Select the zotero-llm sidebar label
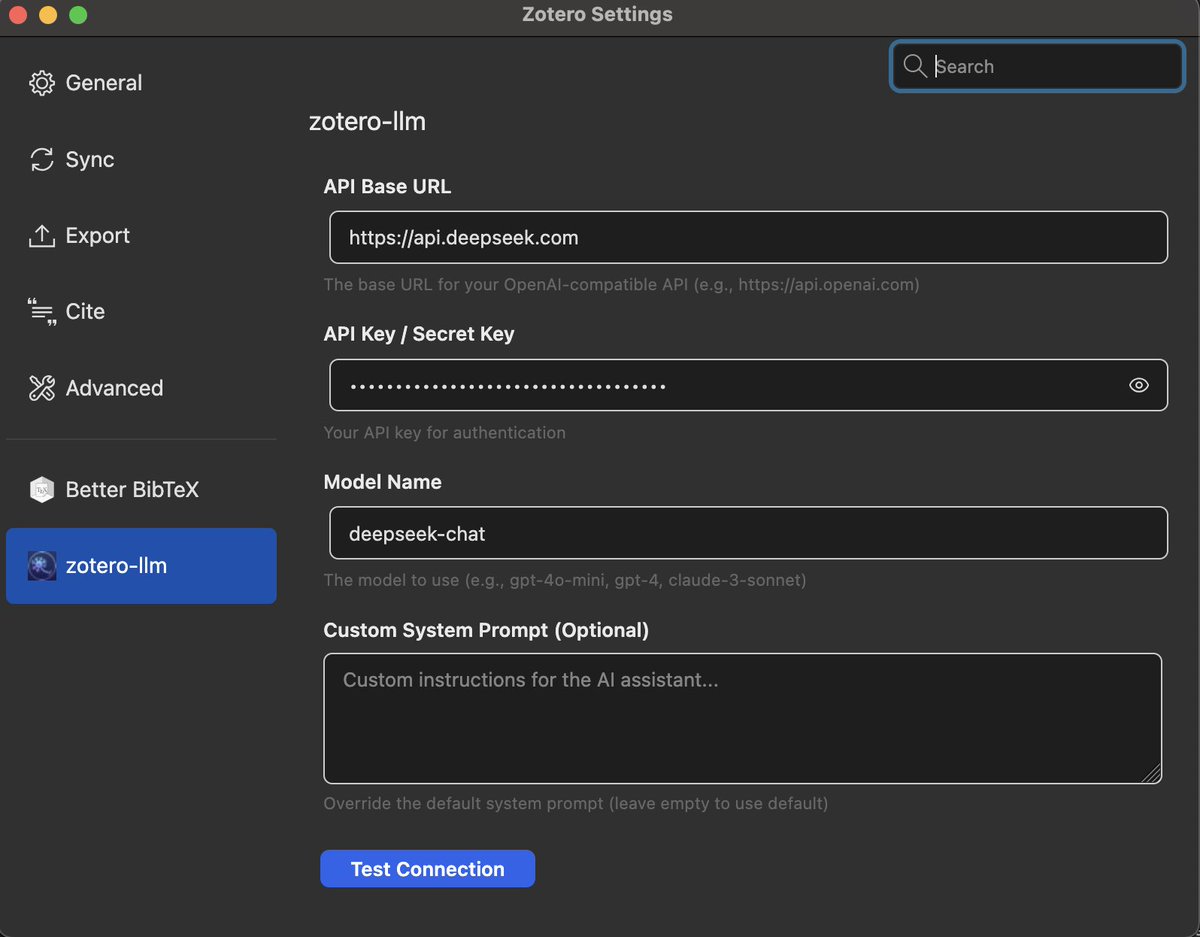The image size is (1200, 937). pyautogui.click(x=116, y=566)
